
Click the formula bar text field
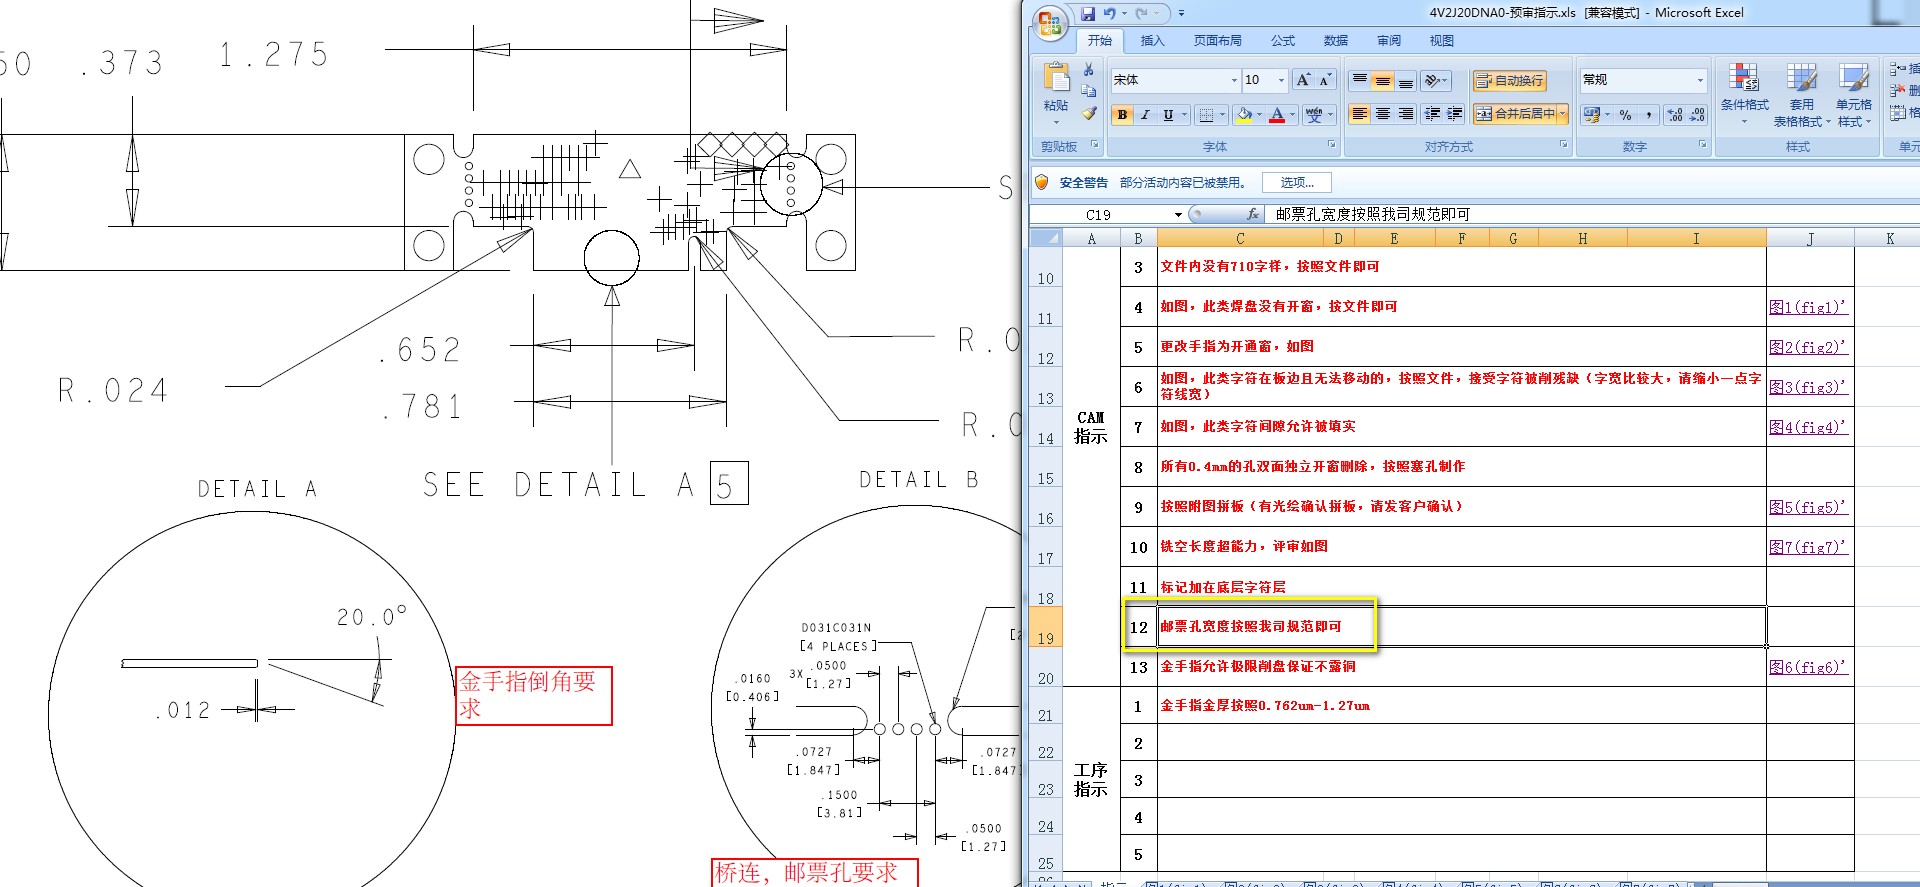click(x=1590, y=214)
